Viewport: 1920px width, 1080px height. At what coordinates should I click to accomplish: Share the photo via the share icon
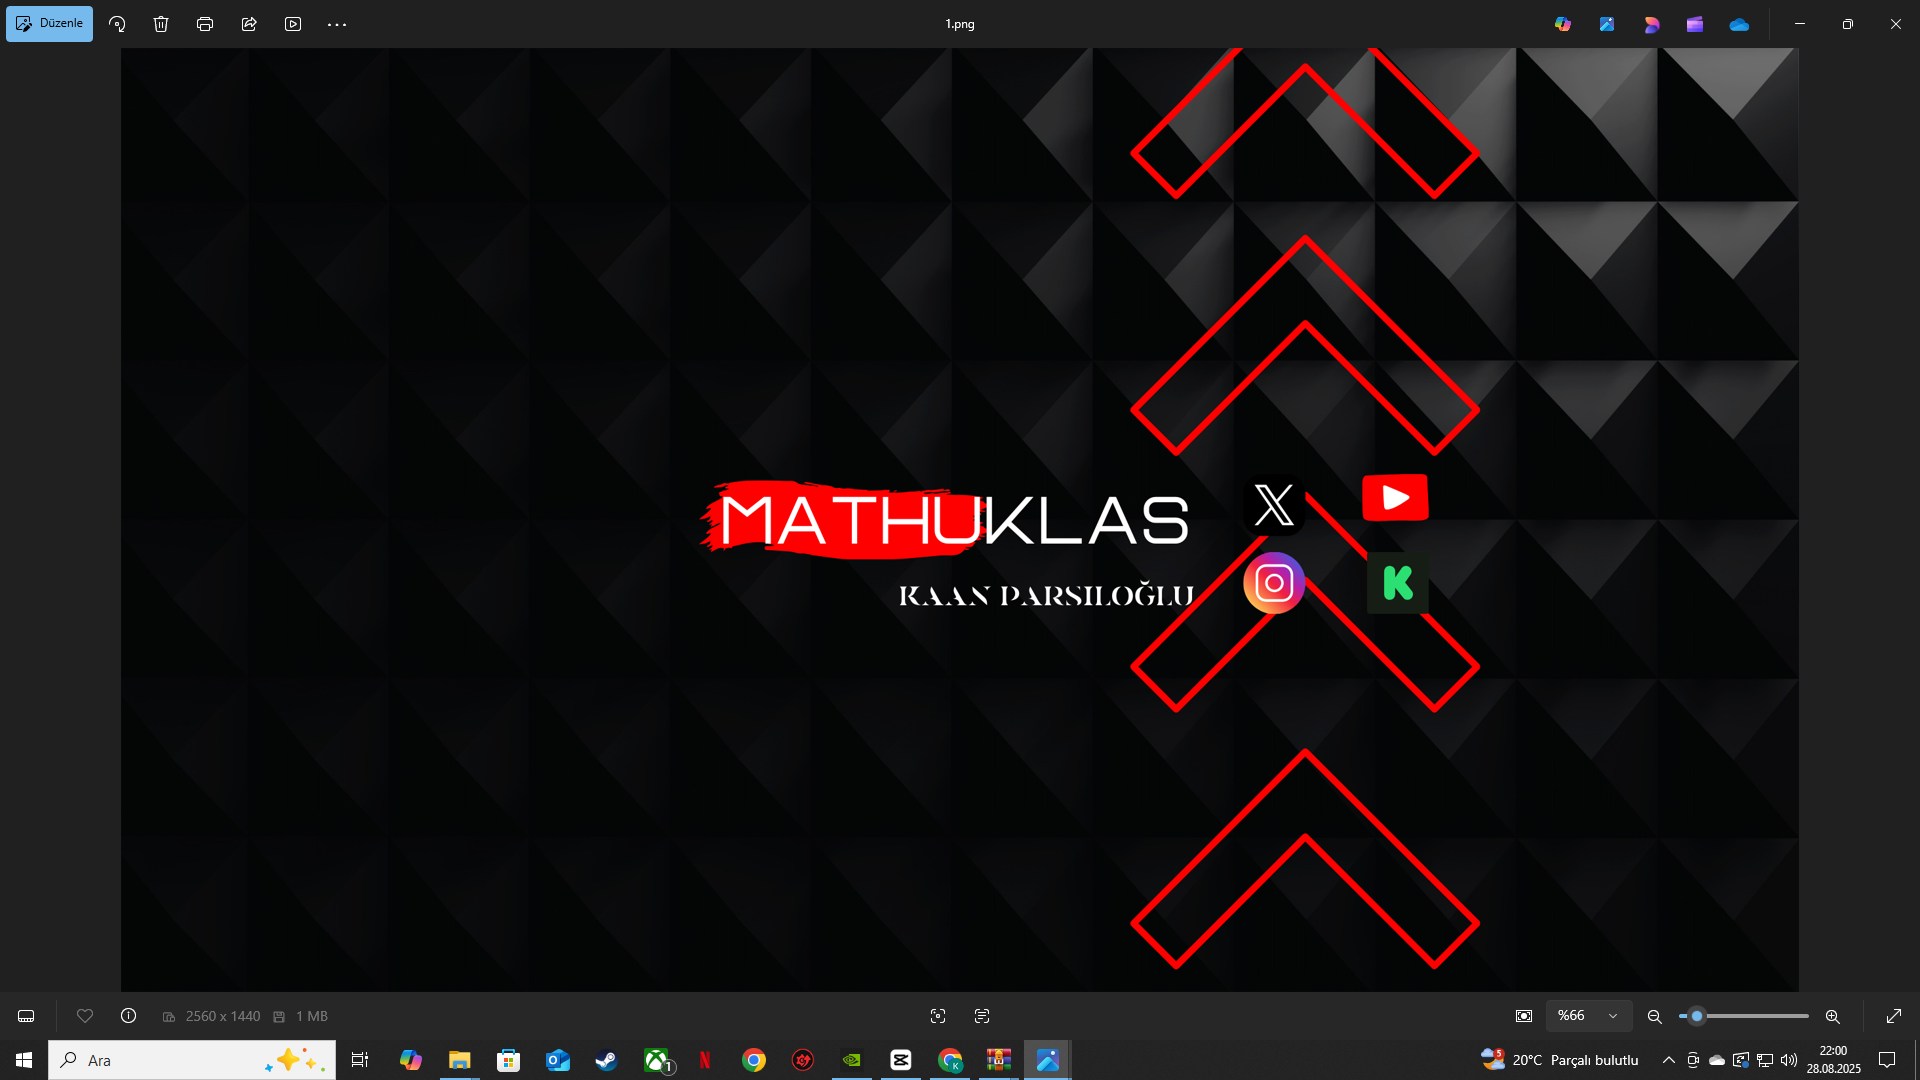click(249, 24)
